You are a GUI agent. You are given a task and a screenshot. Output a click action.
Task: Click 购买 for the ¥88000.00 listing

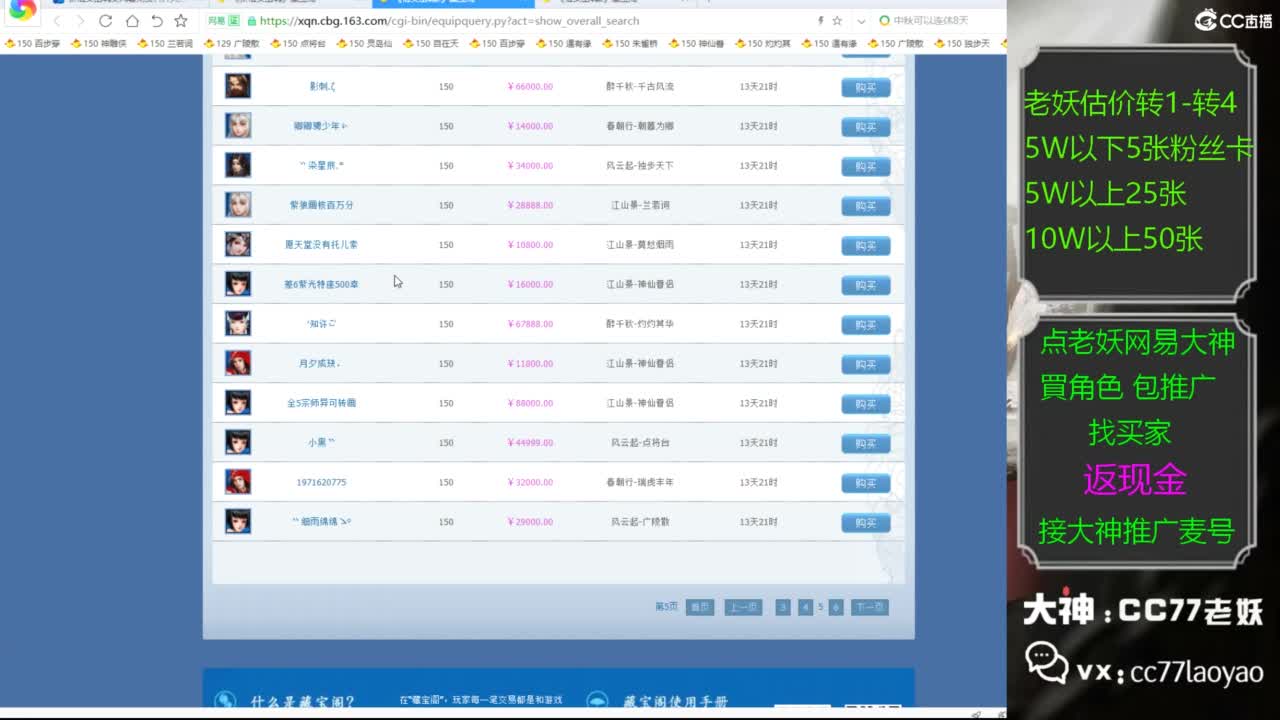(865, 404)
